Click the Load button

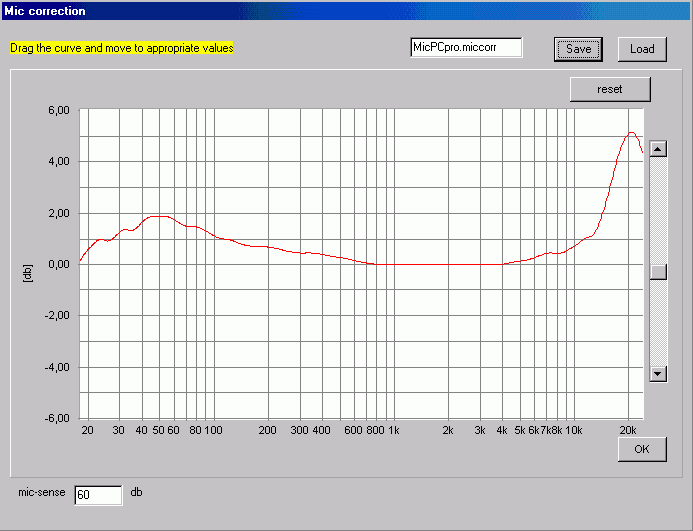(642, 49)
